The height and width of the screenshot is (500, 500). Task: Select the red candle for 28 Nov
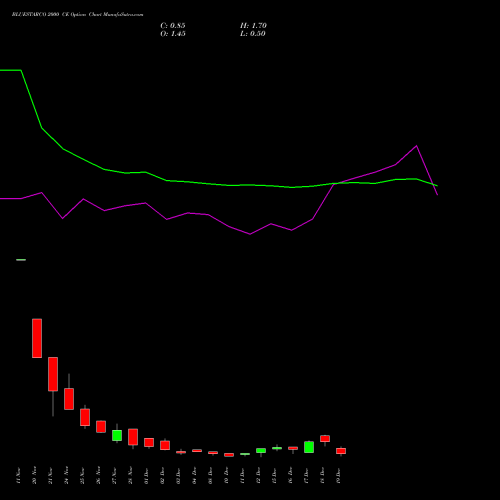(133, 437)
